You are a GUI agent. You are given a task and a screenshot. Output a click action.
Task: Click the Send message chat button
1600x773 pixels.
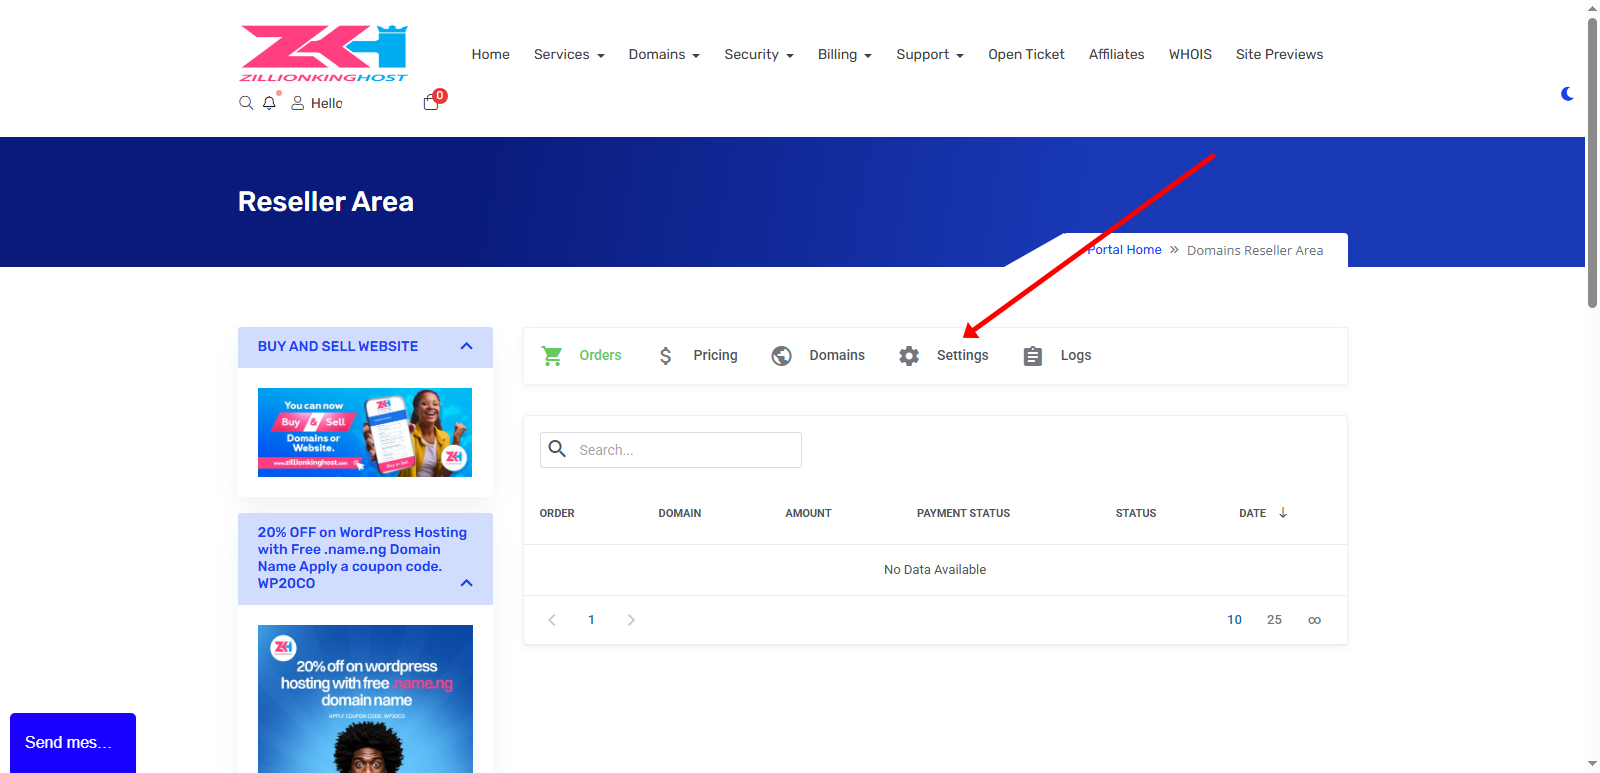click(x=72, y=742)
